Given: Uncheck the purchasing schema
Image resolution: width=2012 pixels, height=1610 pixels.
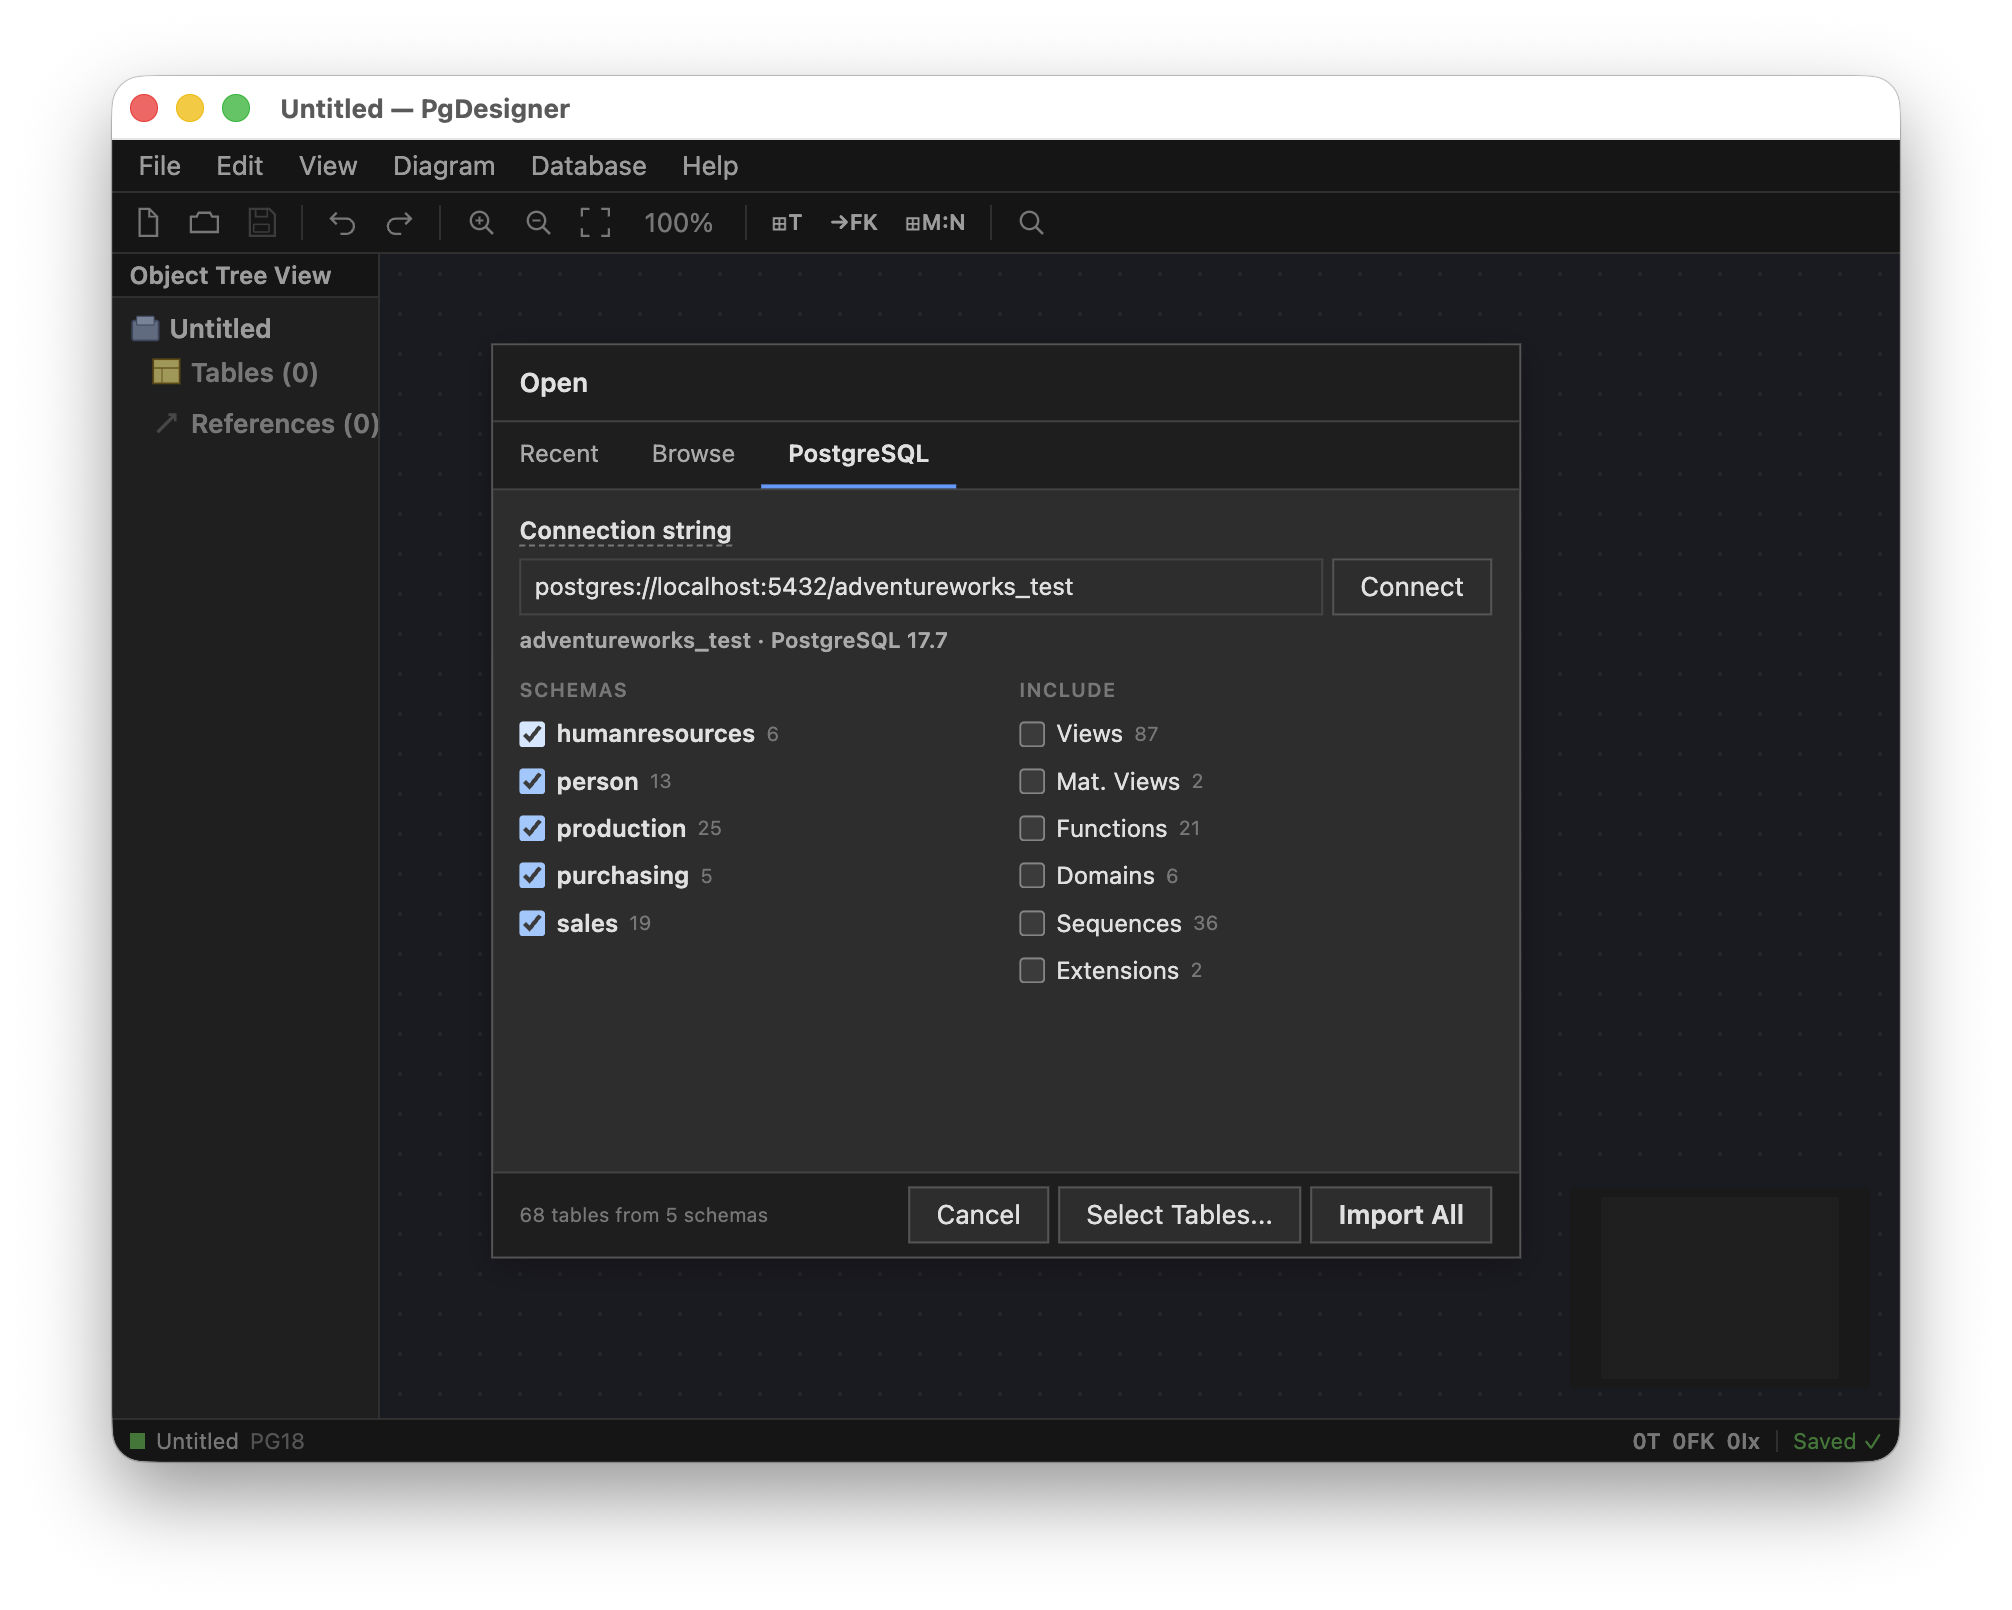Looking at the screenshot, I should click(x=532, y=876).
